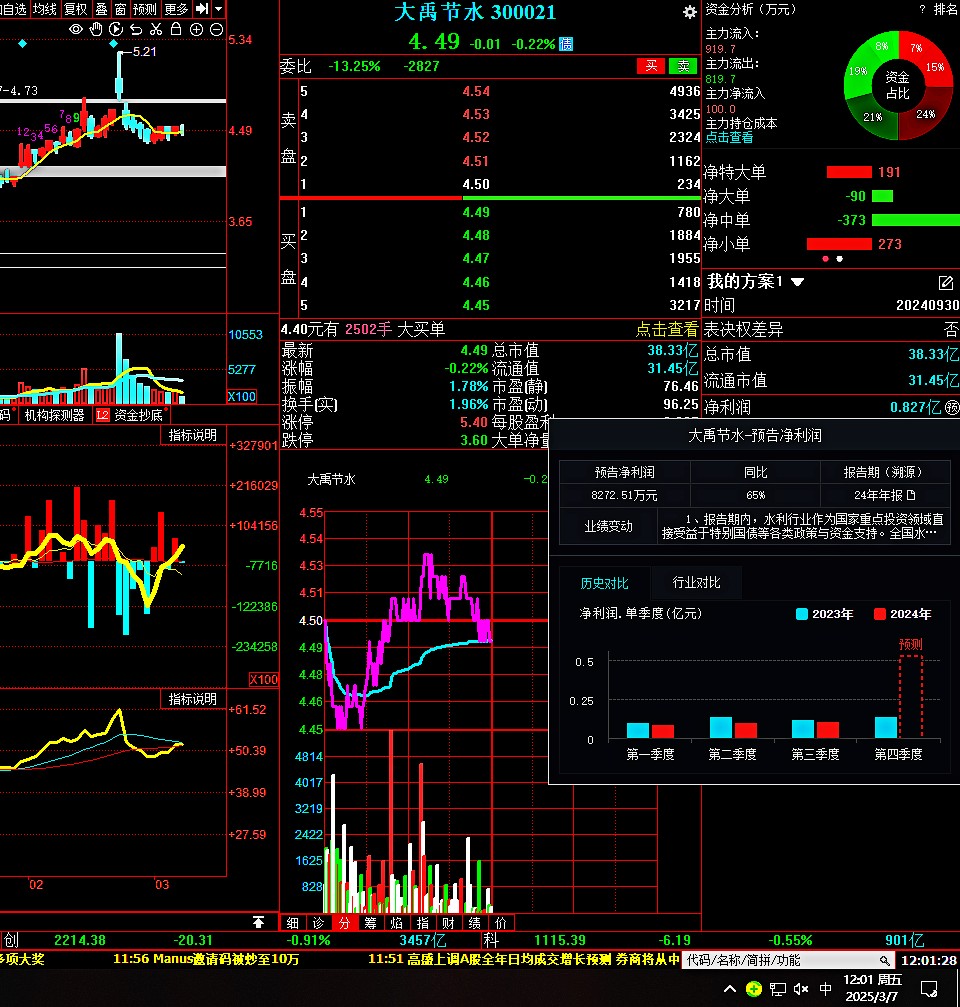The image size is (960, 1007).
Task: Click the 均线 toolbar item
Action: point(45,9)
